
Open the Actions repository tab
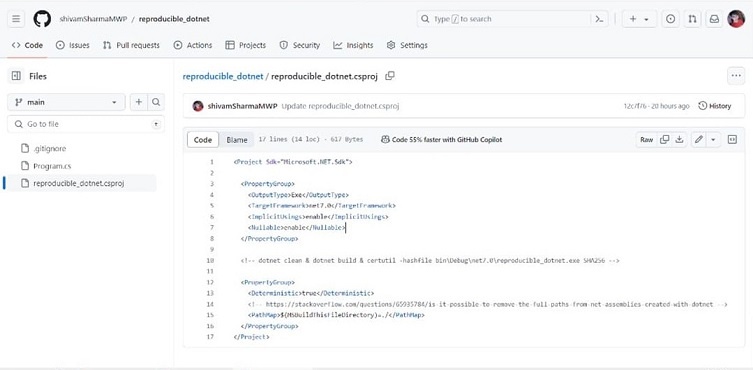tap(193, 45)
